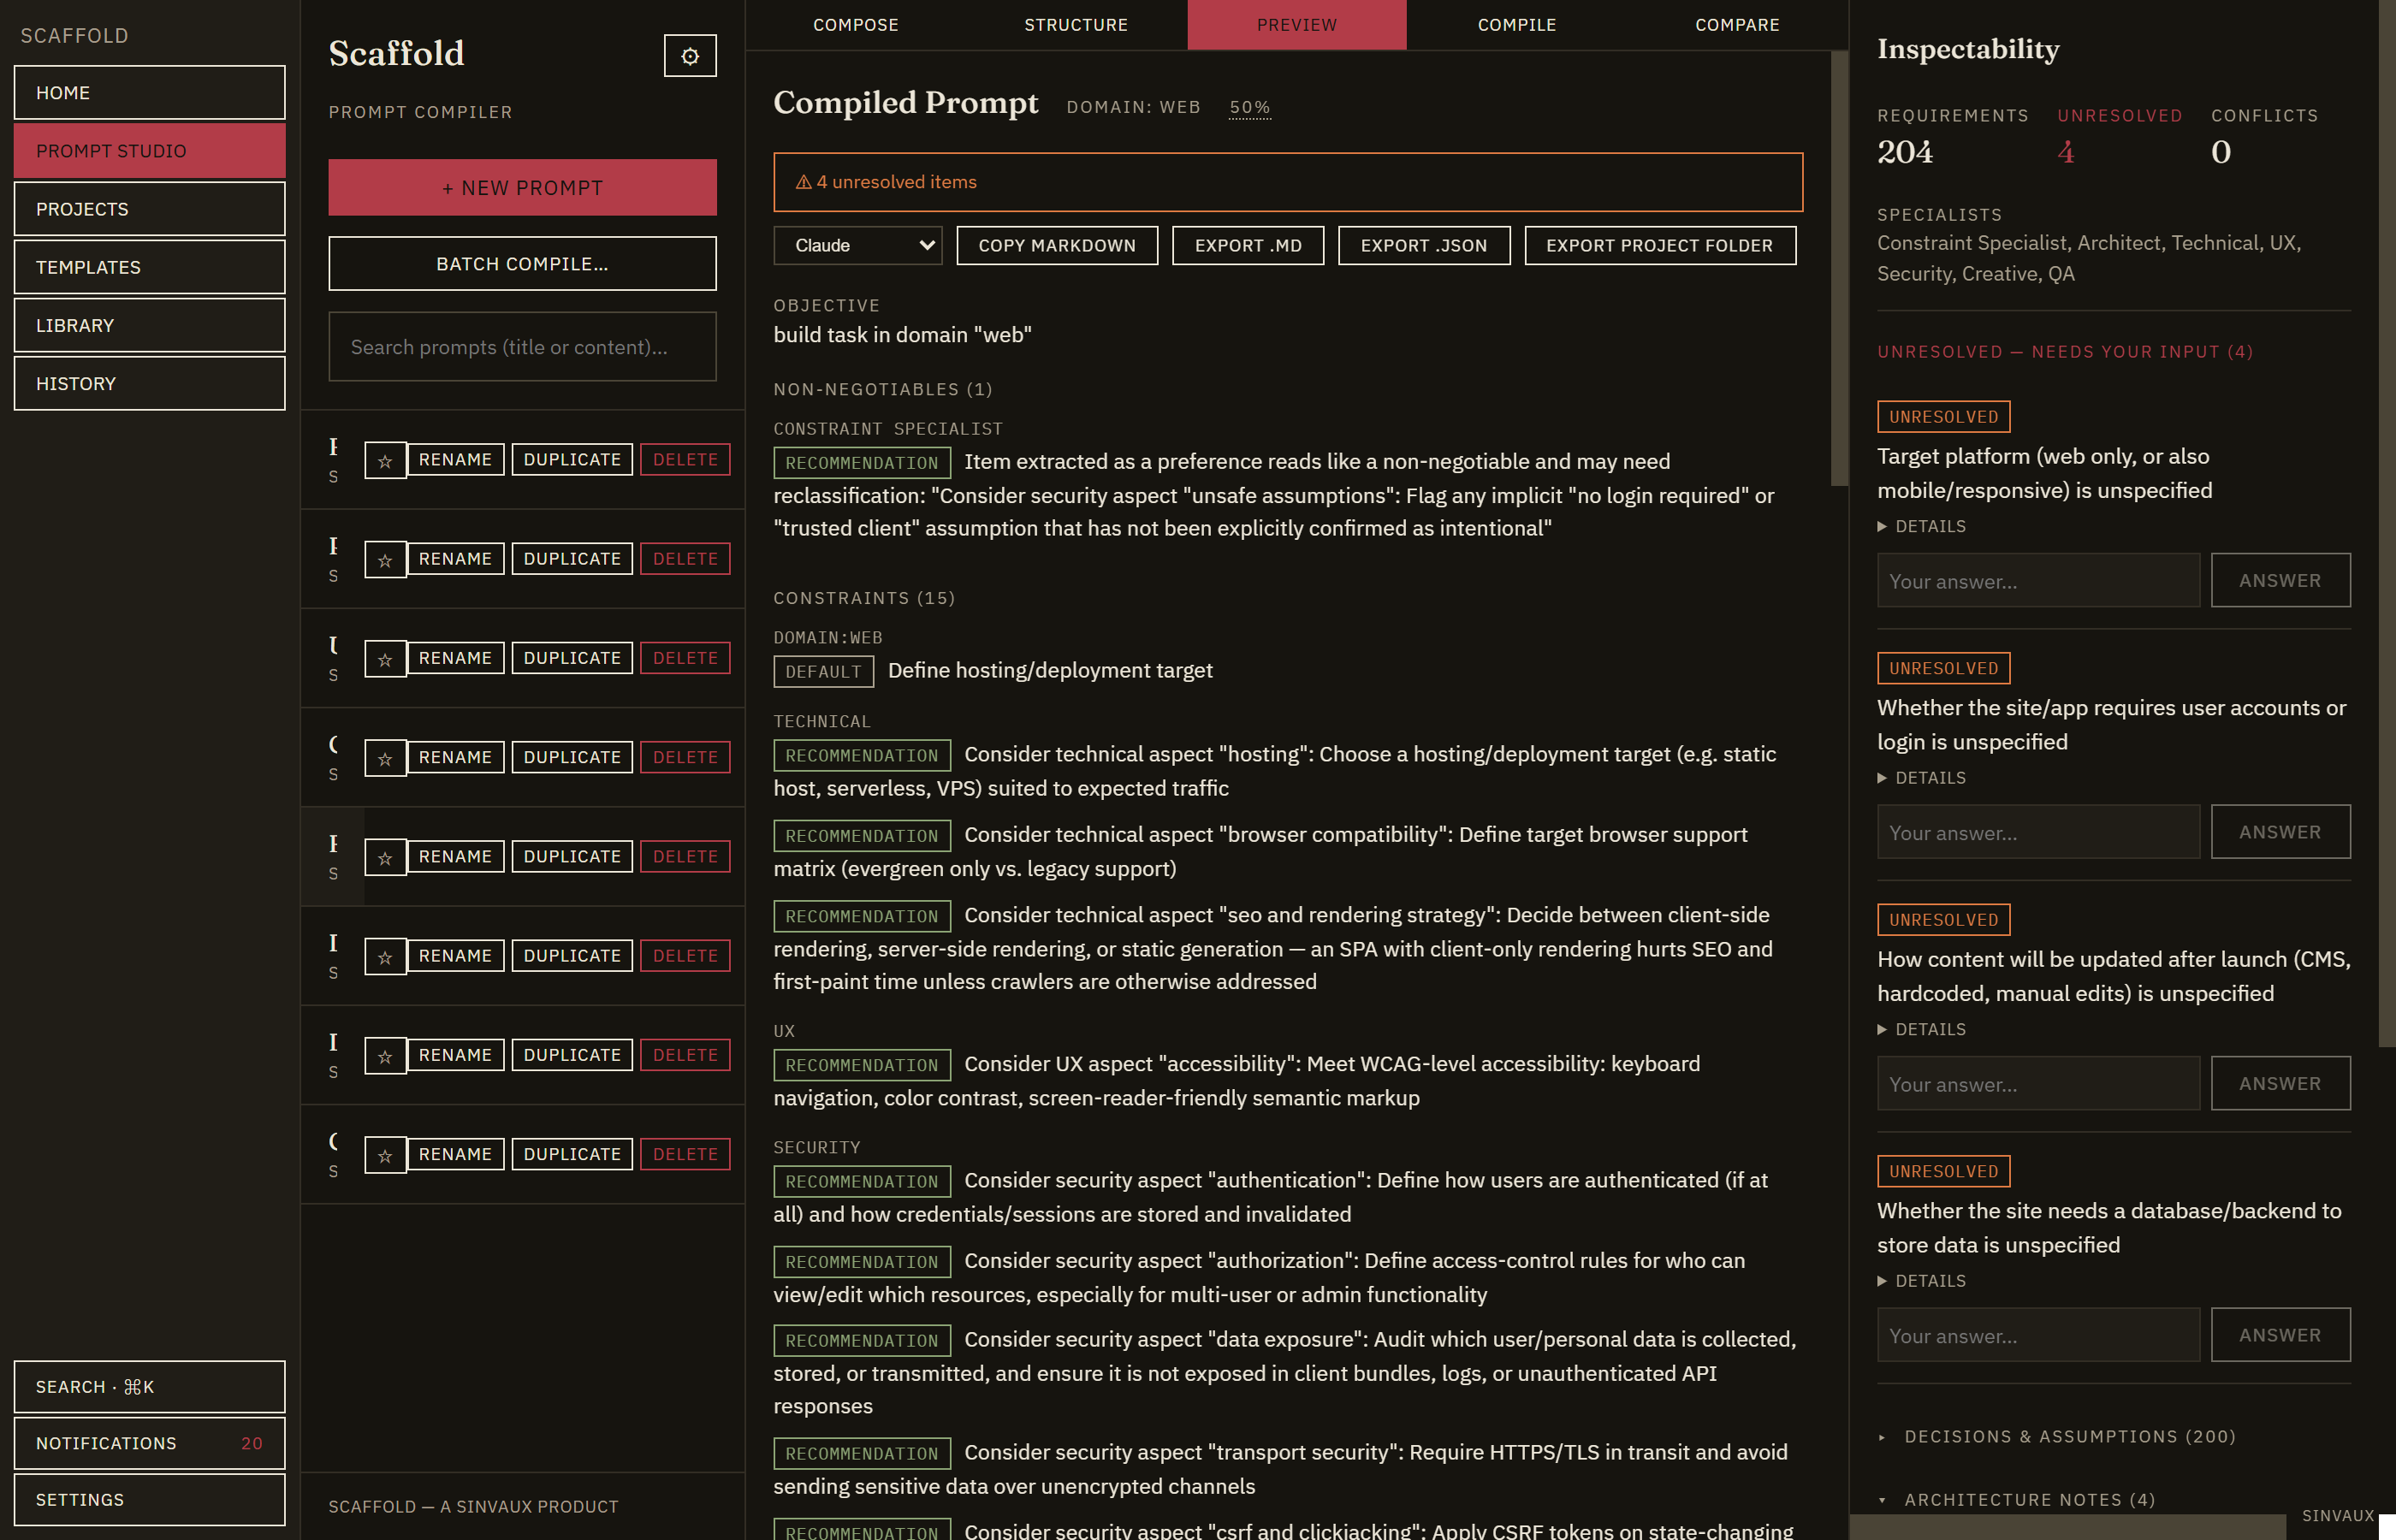Switch to the Structure tab
The width and height of the screenshot is (2396, 1540).
[1076, 24]
